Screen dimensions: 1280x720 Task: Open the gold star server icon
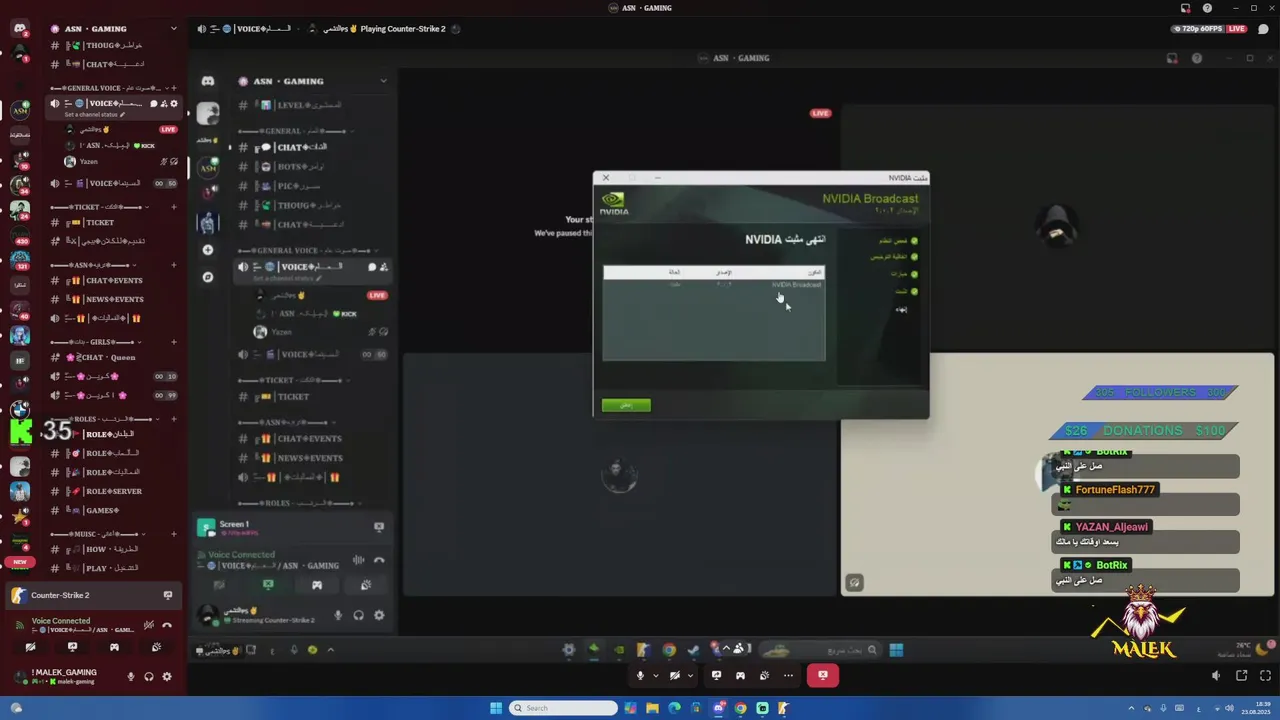coord(20,516)
